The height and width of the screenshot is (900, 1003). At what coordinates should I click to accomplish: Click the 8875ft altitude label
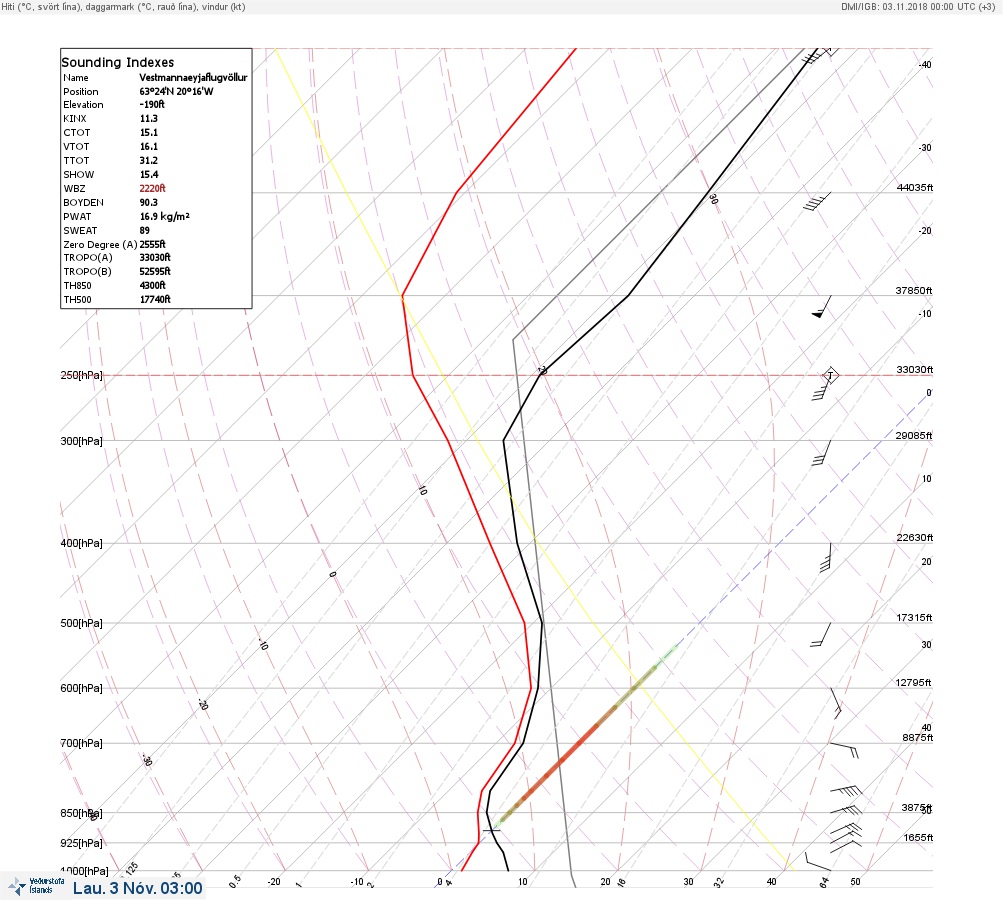(x=918, y=738)
